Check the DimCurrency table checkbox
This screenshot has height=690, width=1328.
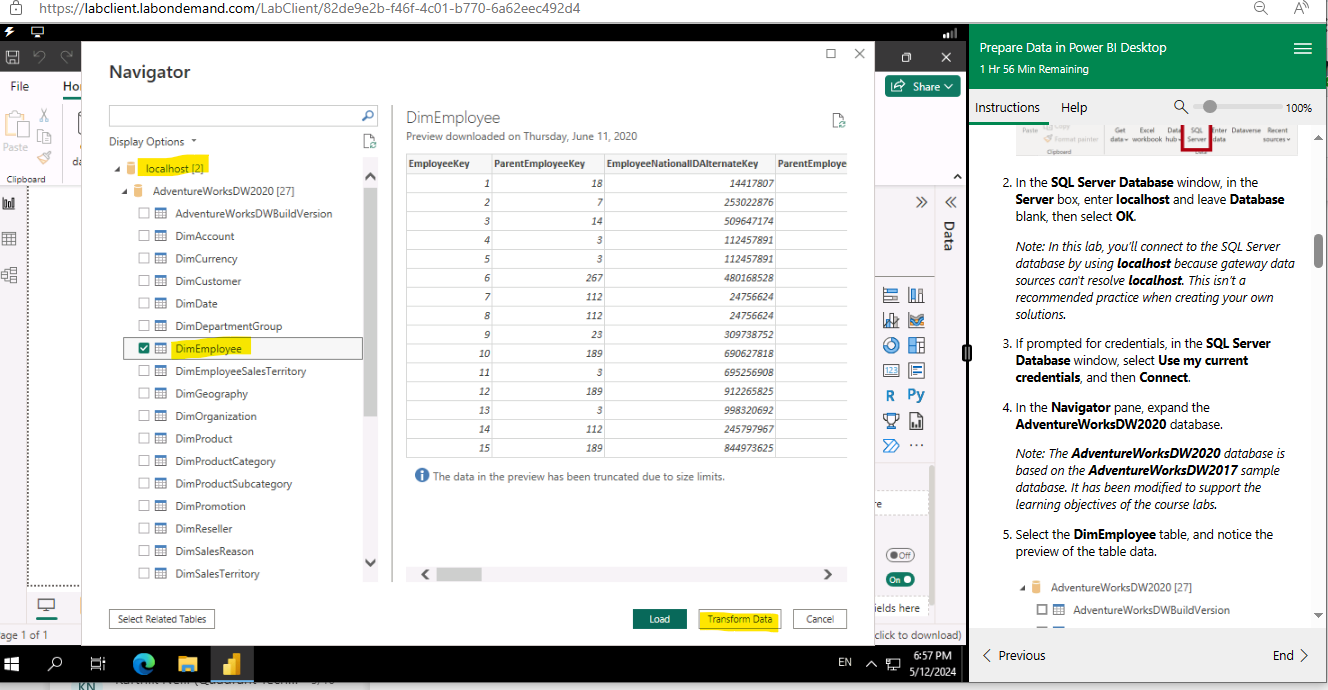pos(144,258)
